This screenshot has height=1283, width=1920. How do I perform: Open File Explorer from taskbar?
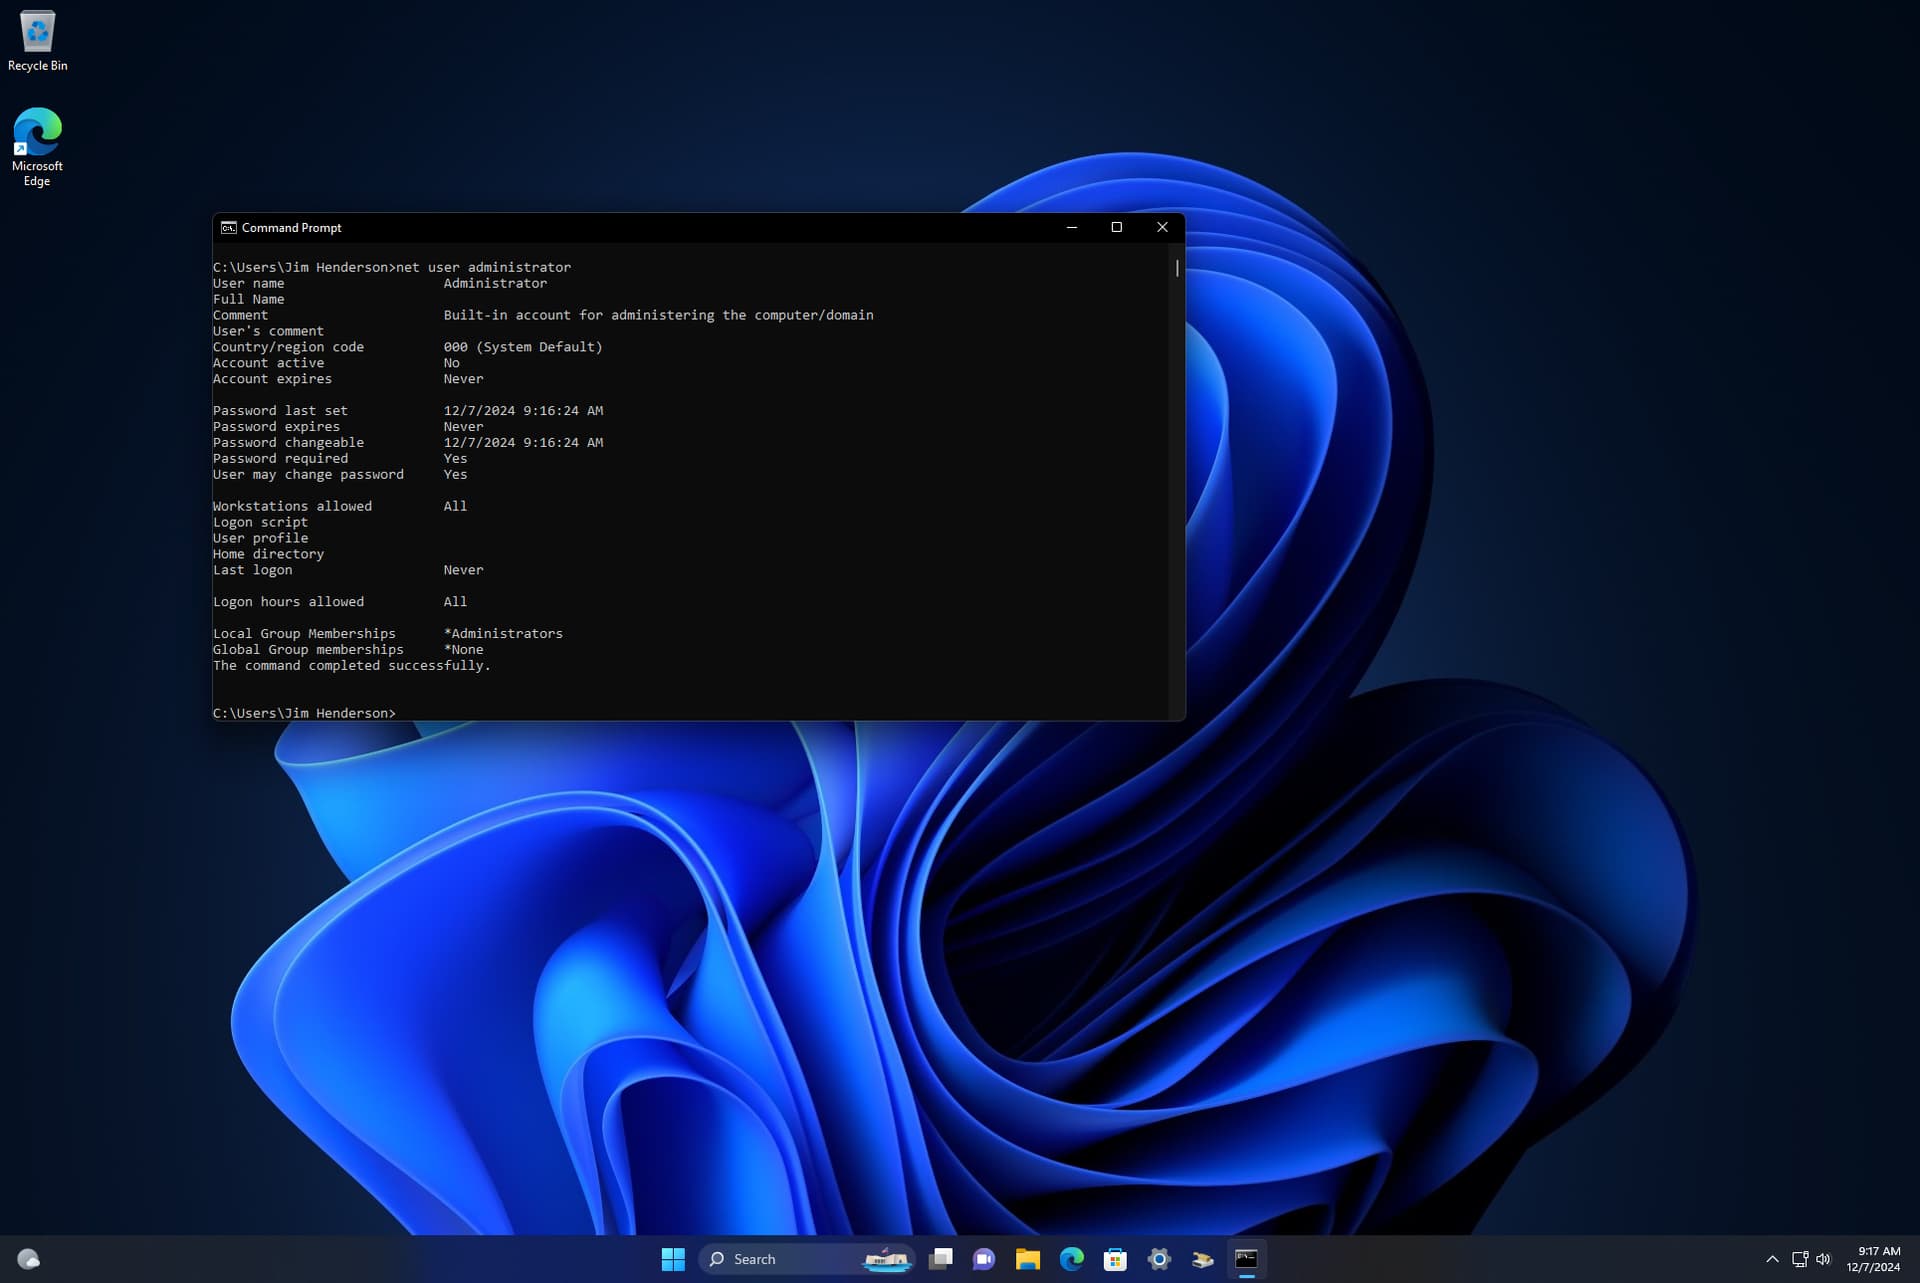(1027, 1259)
